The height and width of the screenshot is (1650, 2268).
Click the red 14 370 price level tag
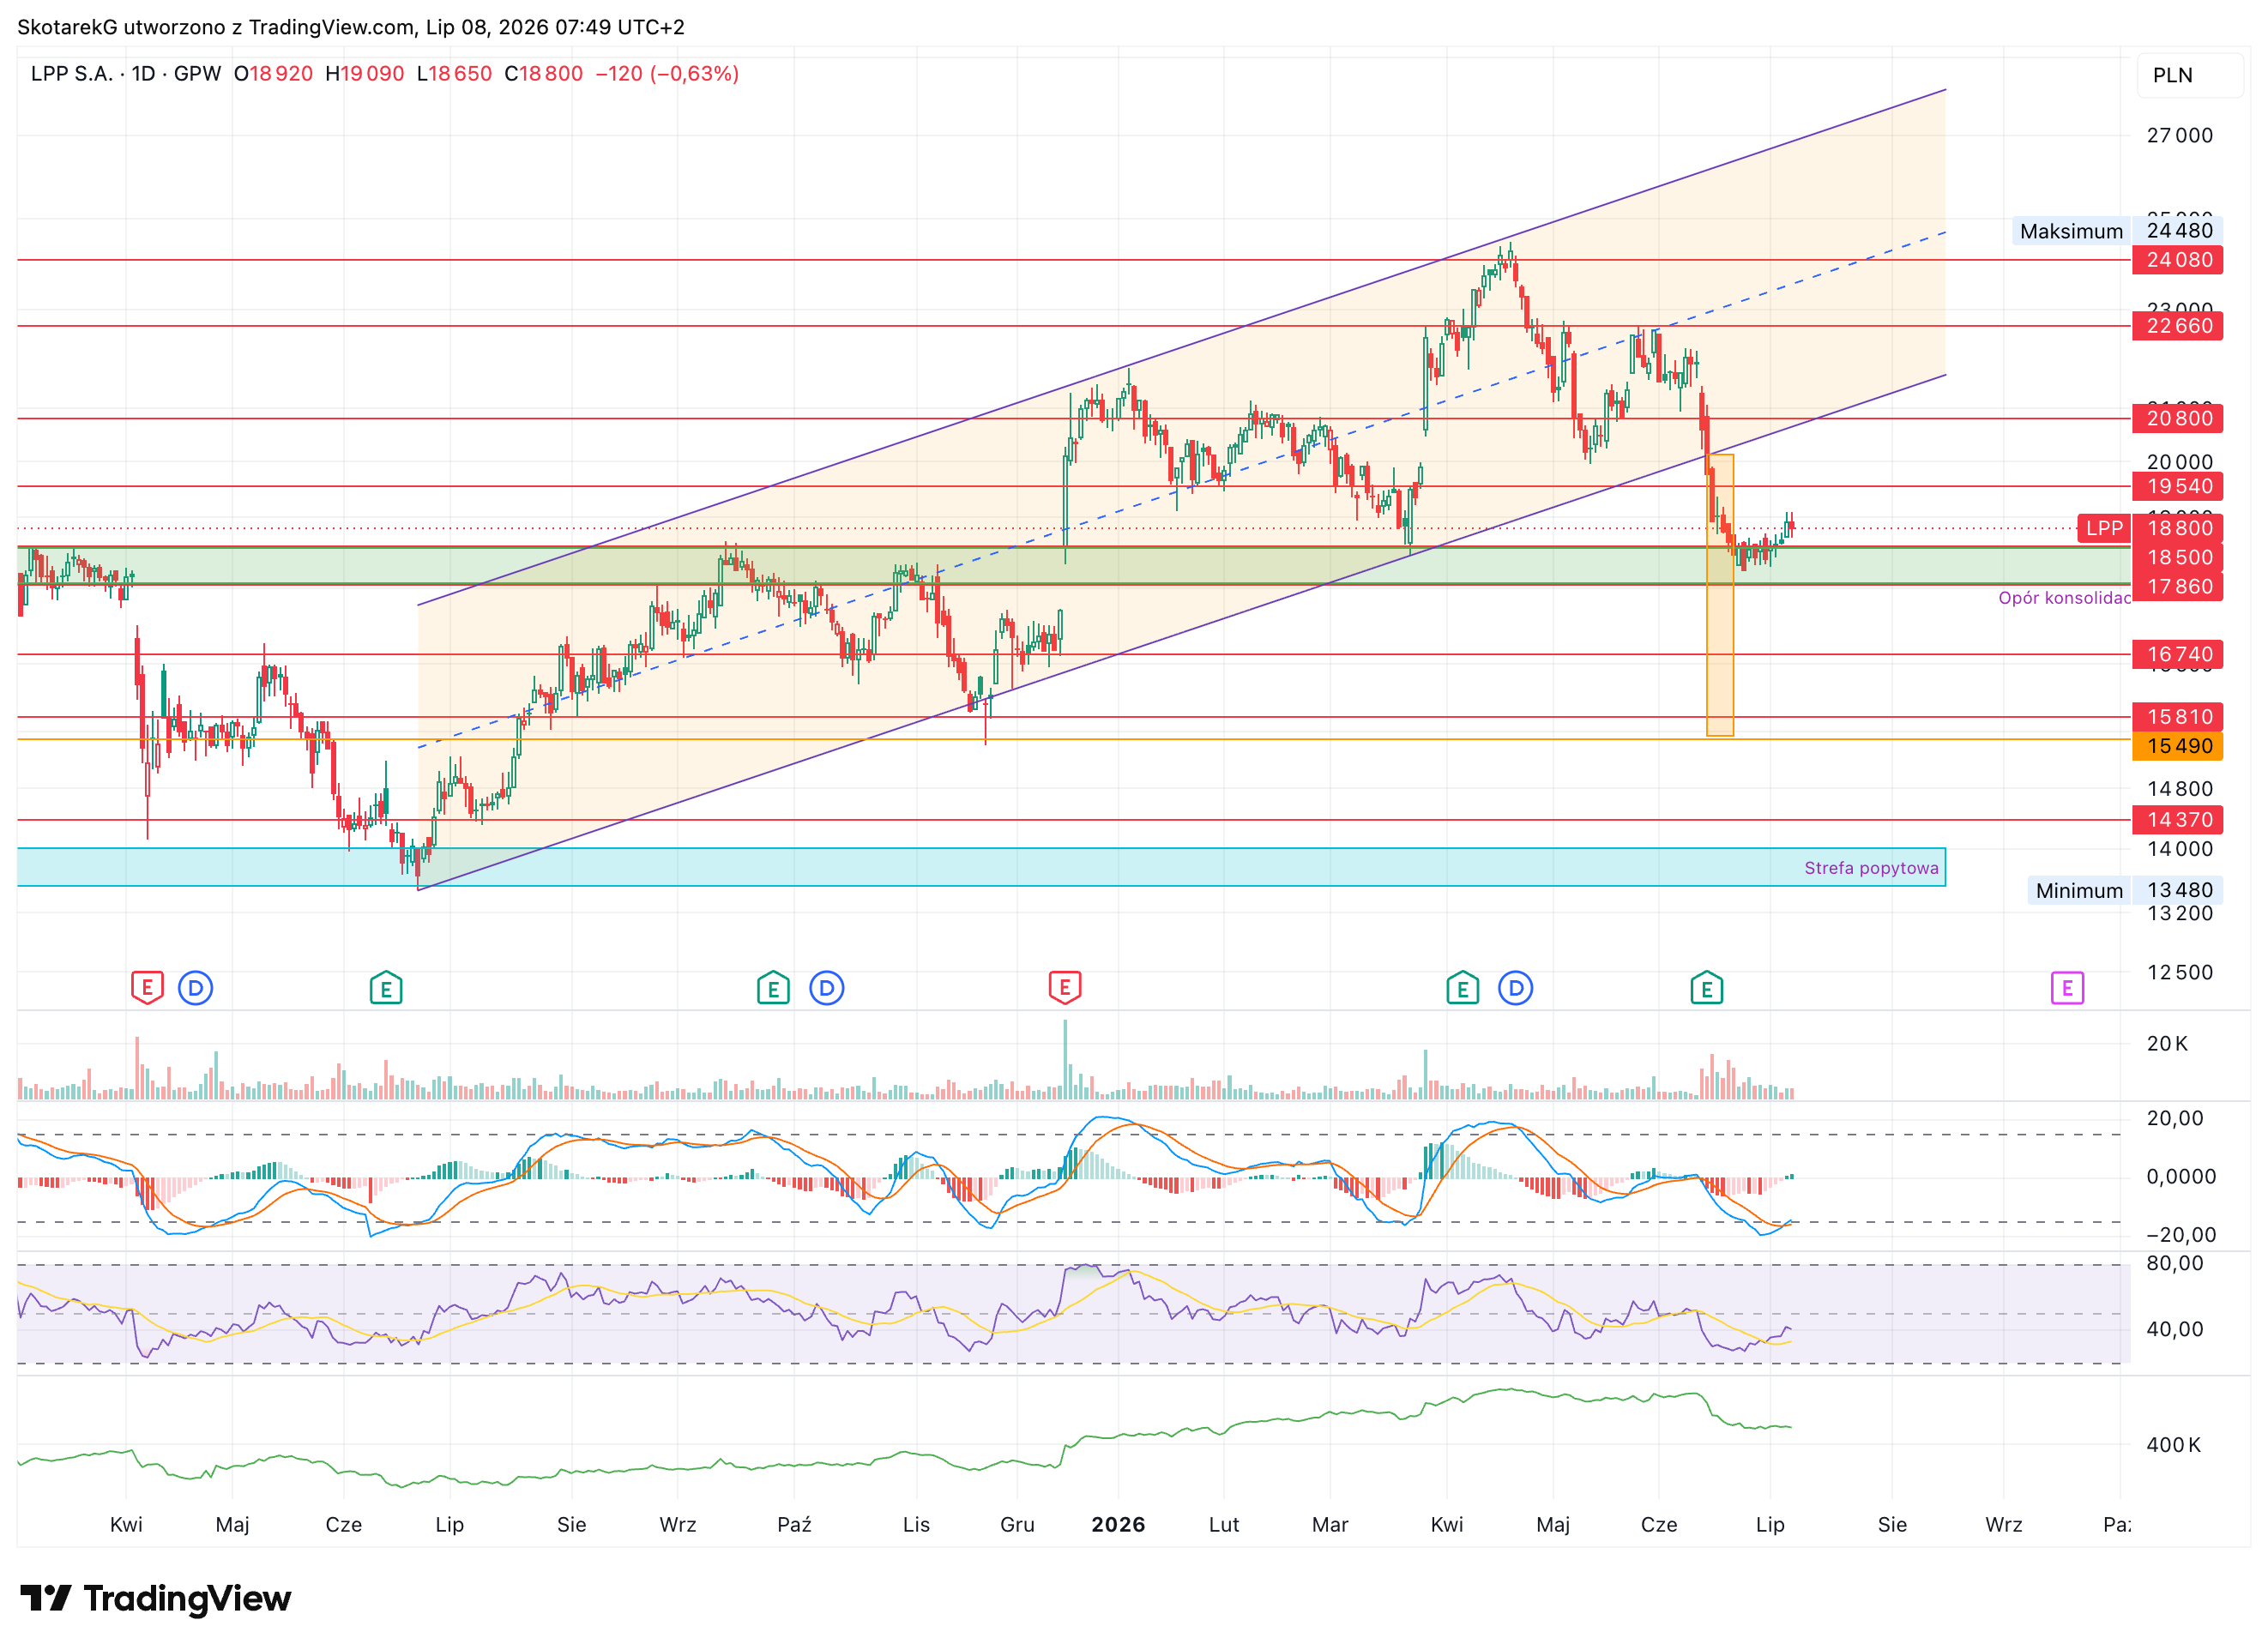coord(2178,820)
